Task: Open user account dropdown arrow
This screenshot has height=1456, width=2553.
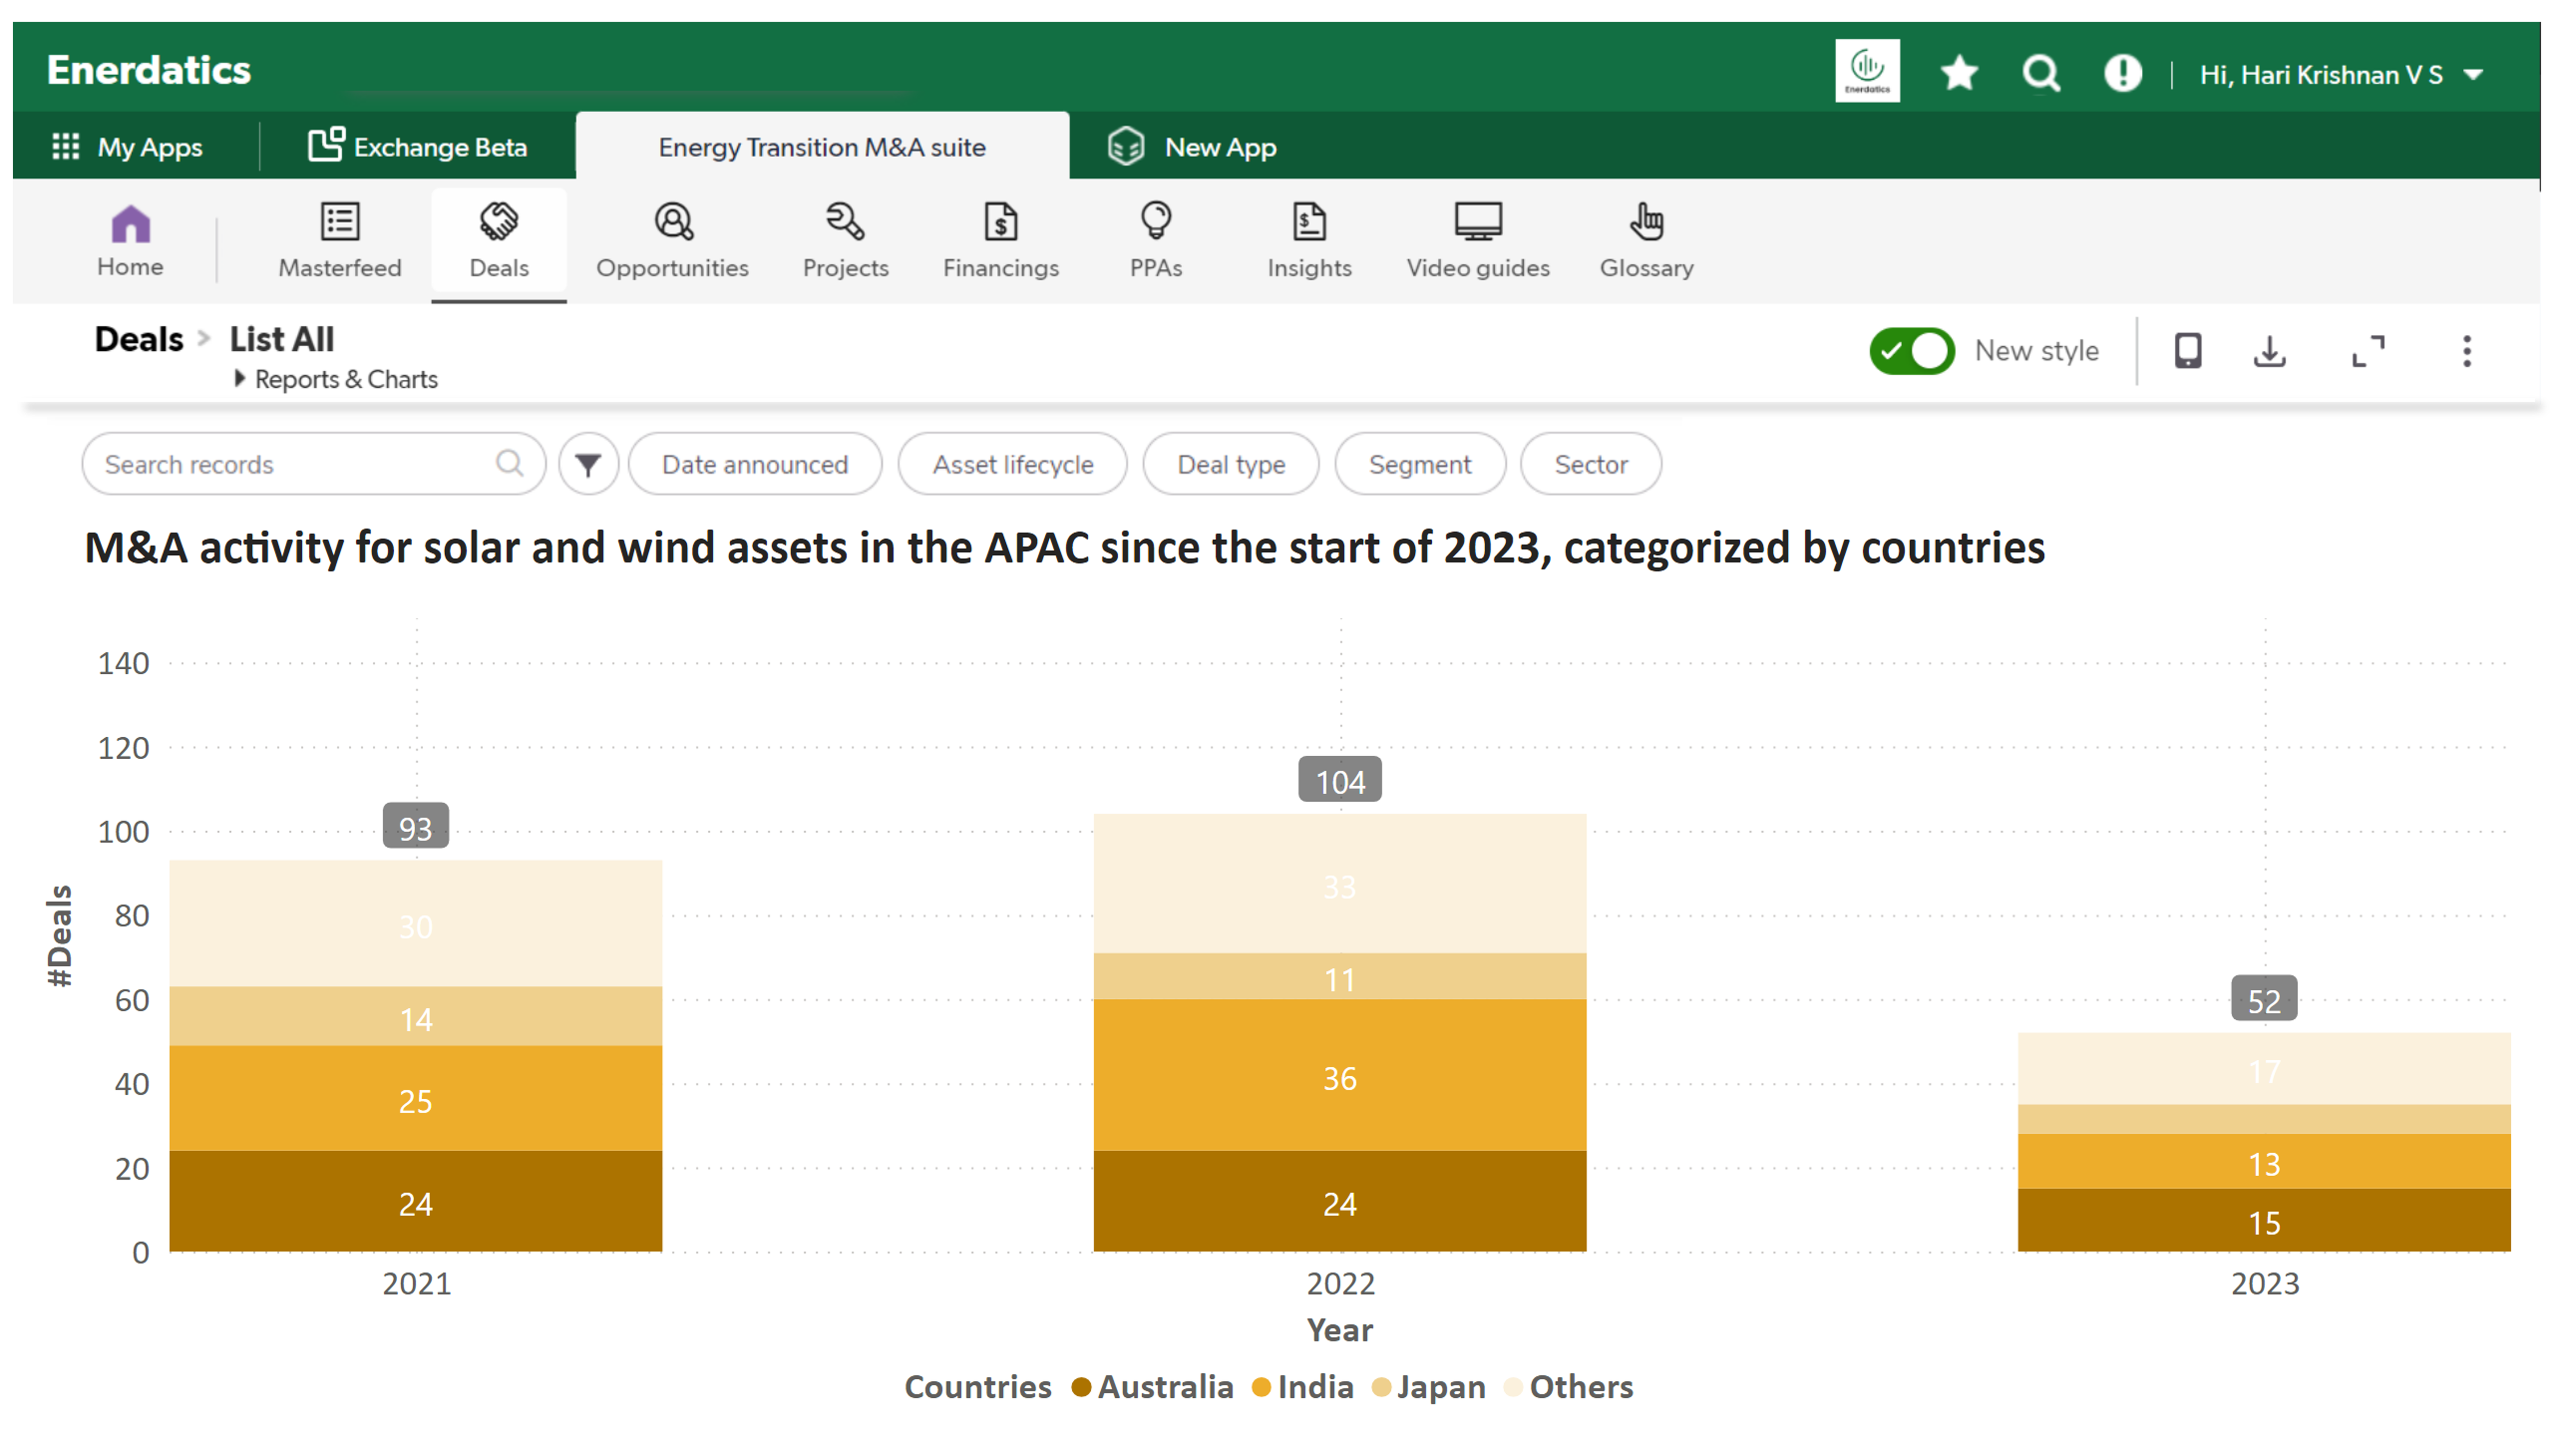Action: click(x=2473, y=75)
